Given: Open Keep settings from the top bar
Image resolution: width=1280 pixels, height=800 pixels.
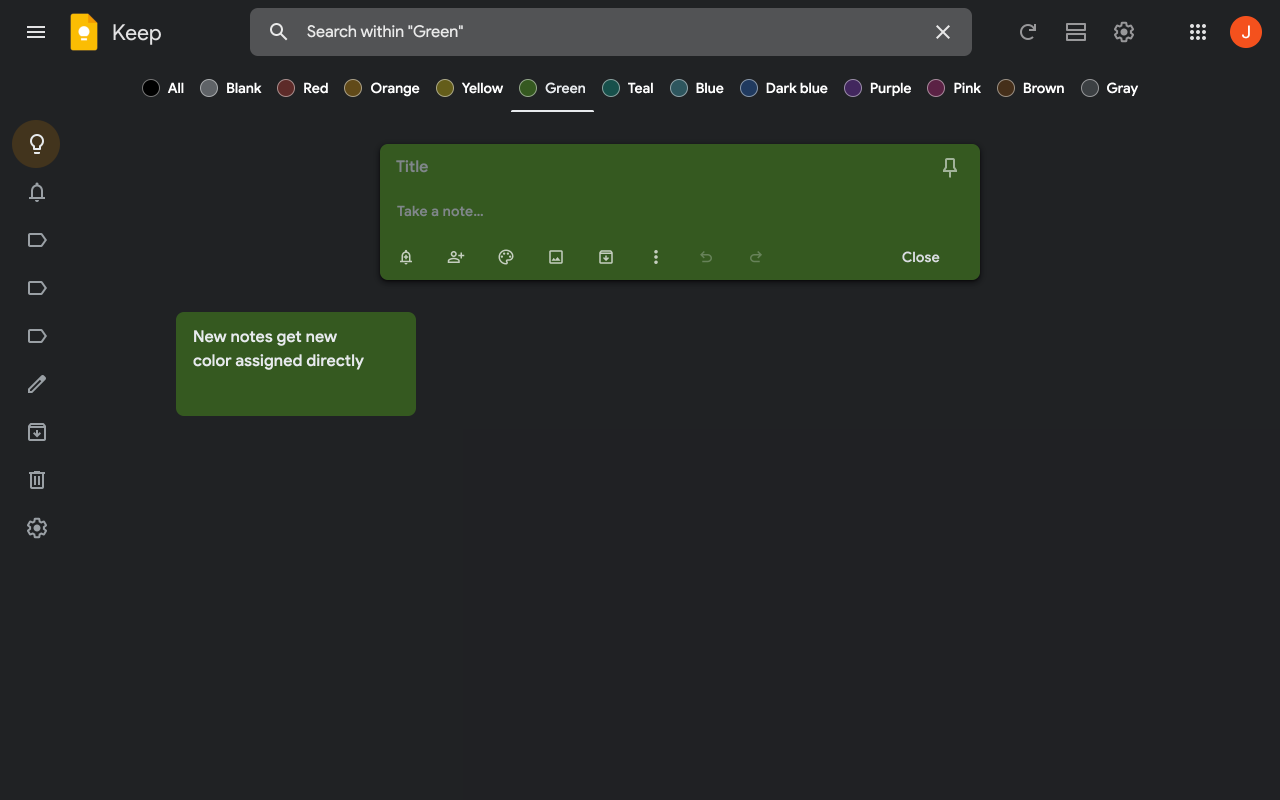Looking at the screenshot, I should (1124, 32).
